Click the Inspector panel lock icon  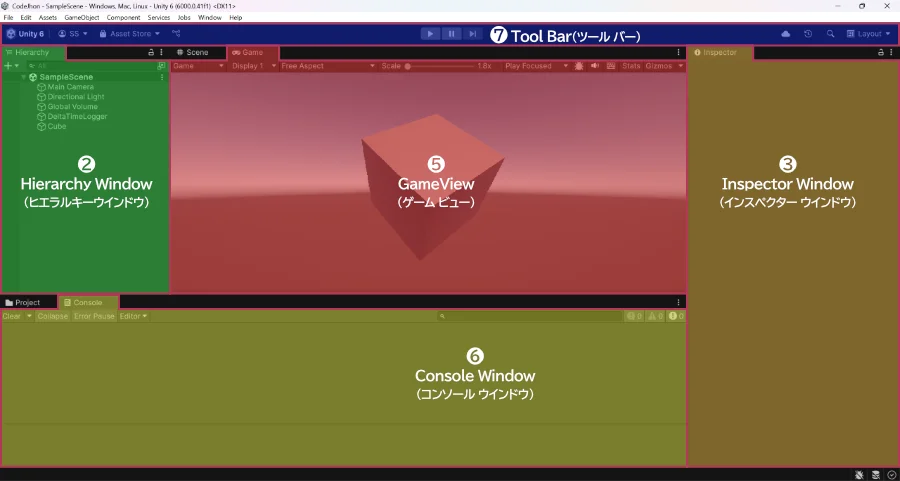point(880,52)
